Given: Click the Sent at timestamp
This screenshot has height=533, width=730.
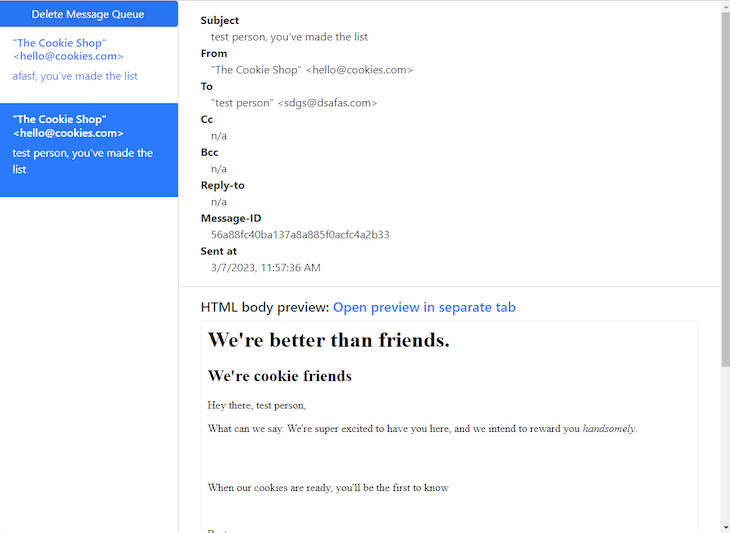Looking at the screenshot, I should pyautogui.click(x=265, y=268).
